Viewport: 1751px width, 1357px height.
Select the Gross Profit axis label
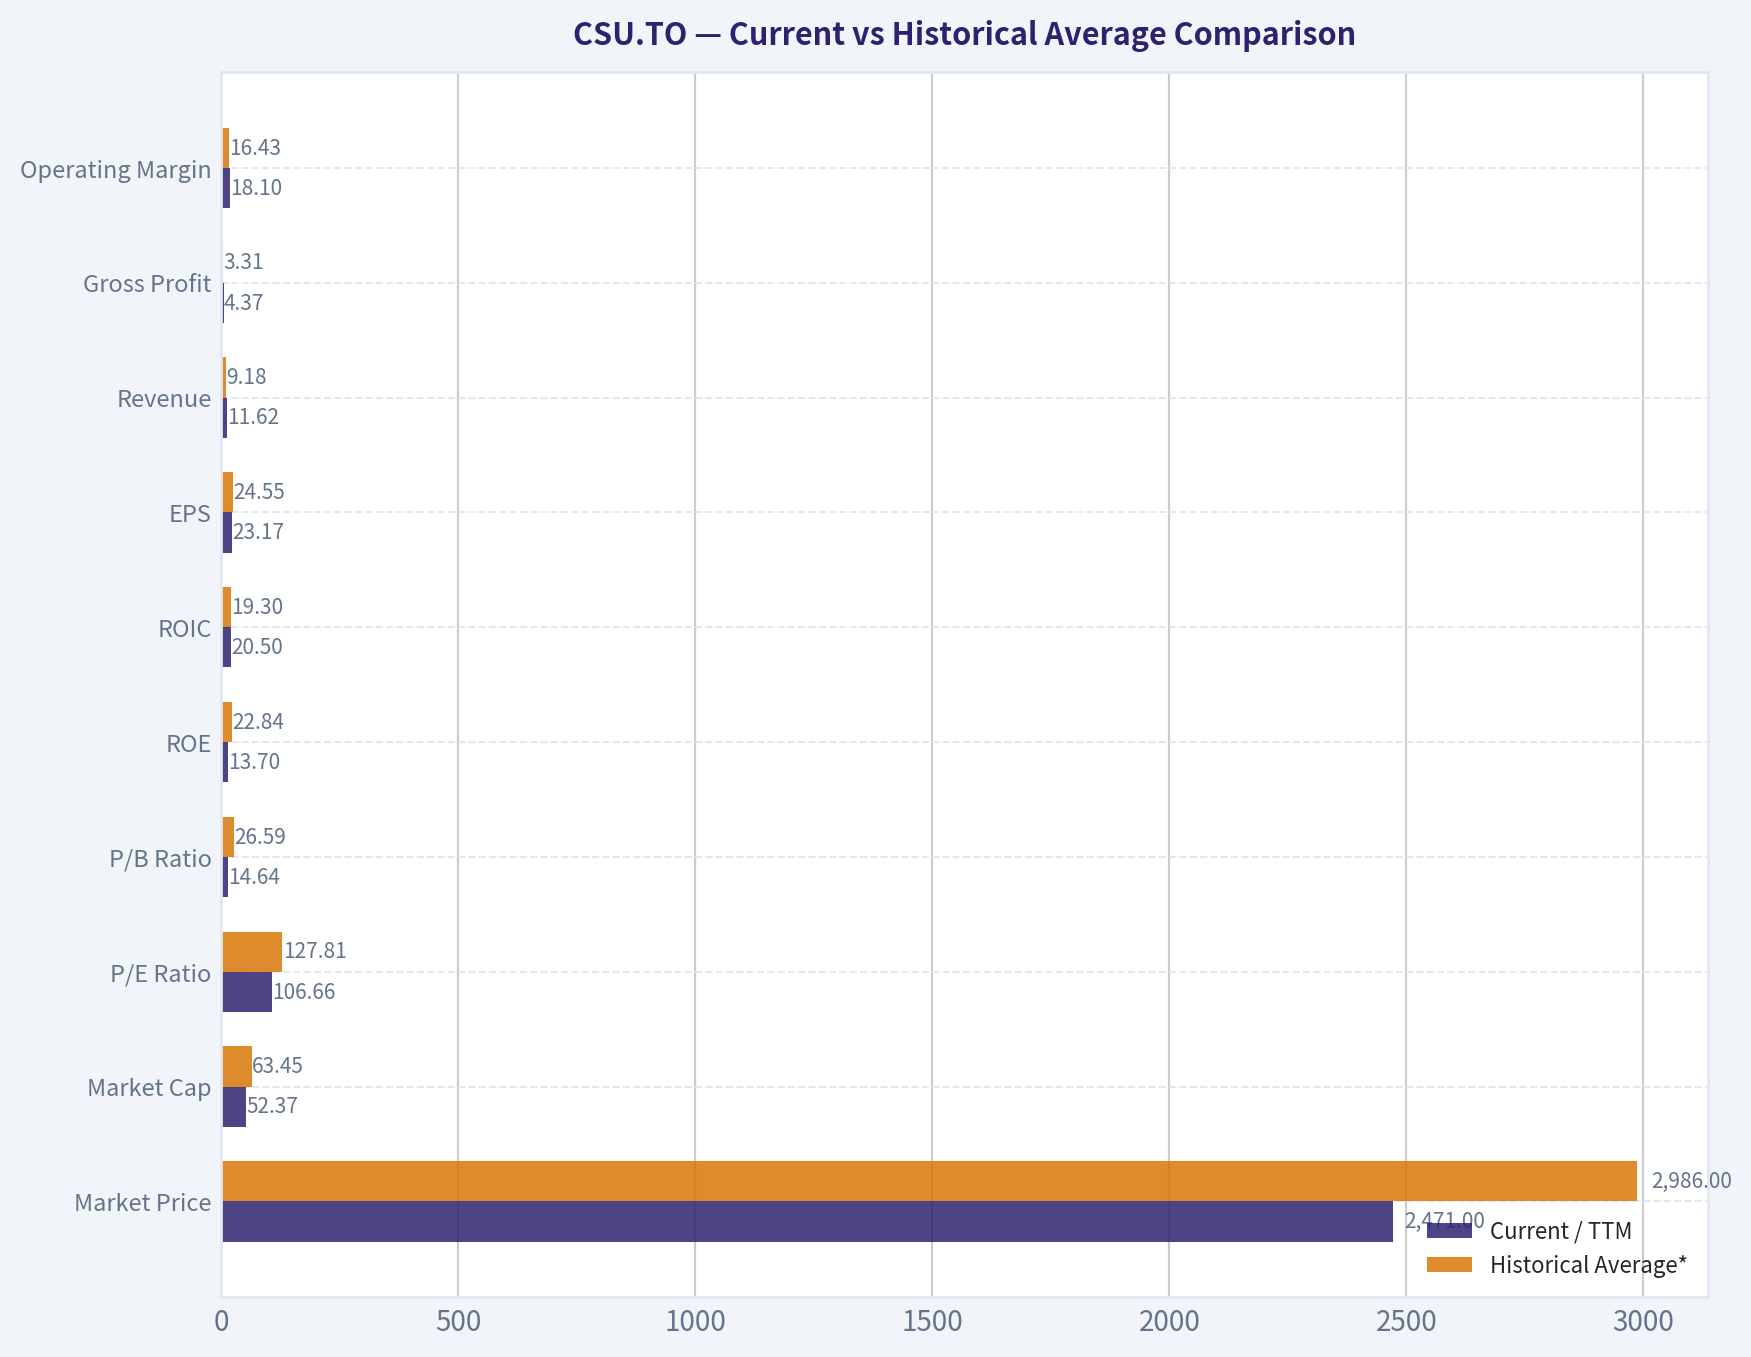point(147,284)
